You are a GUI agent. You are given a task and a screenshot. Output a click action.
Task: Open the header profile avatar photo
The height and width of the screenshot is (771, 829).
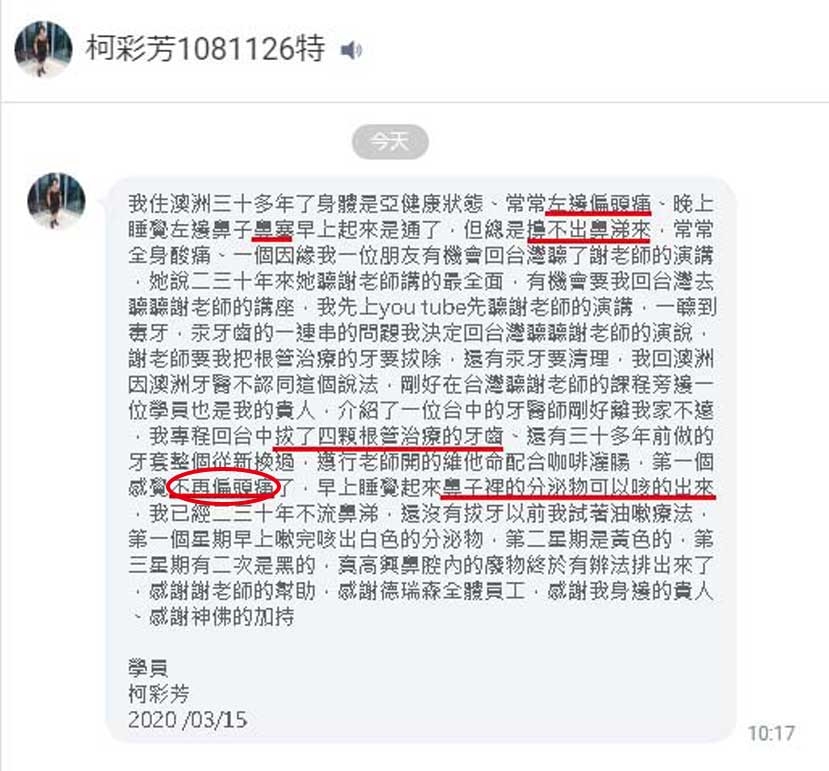[43, 49]
